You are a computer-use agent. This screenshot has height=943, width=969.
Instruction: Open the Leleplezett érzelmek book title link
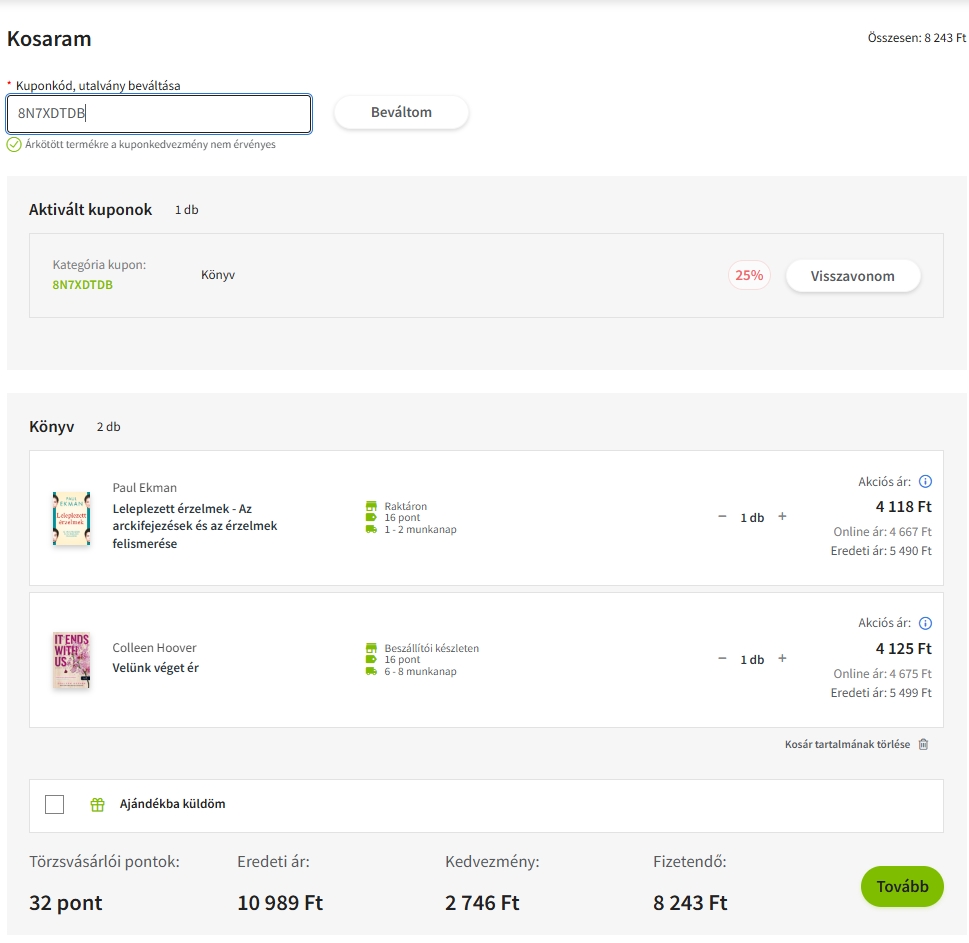194,526
